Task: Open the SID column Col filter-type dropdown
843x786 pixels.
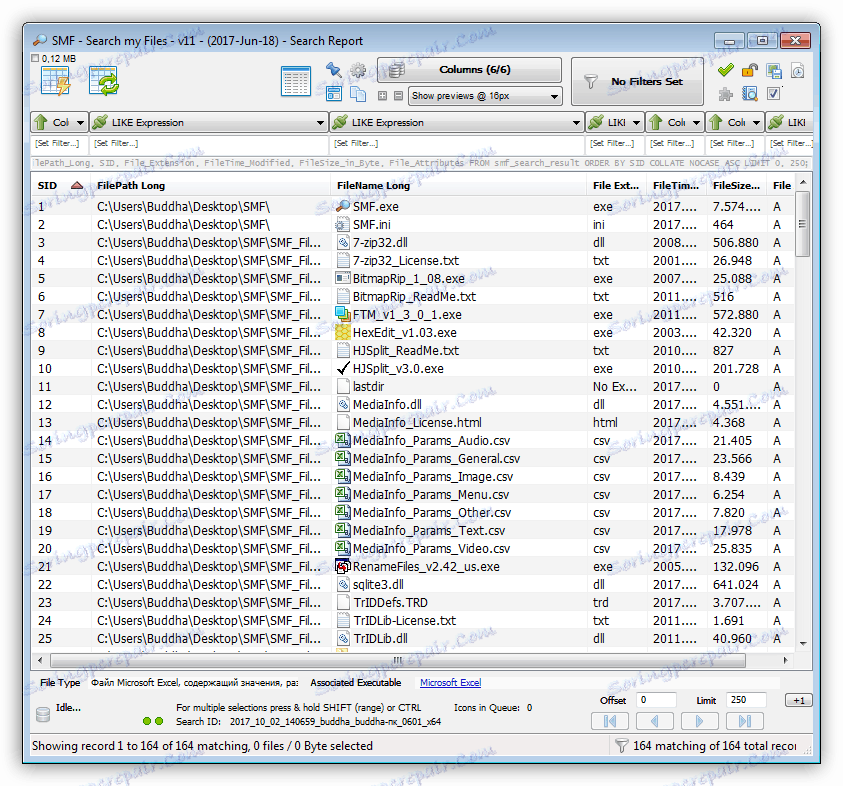Action: pyautogui.click(x=59, y=123)
